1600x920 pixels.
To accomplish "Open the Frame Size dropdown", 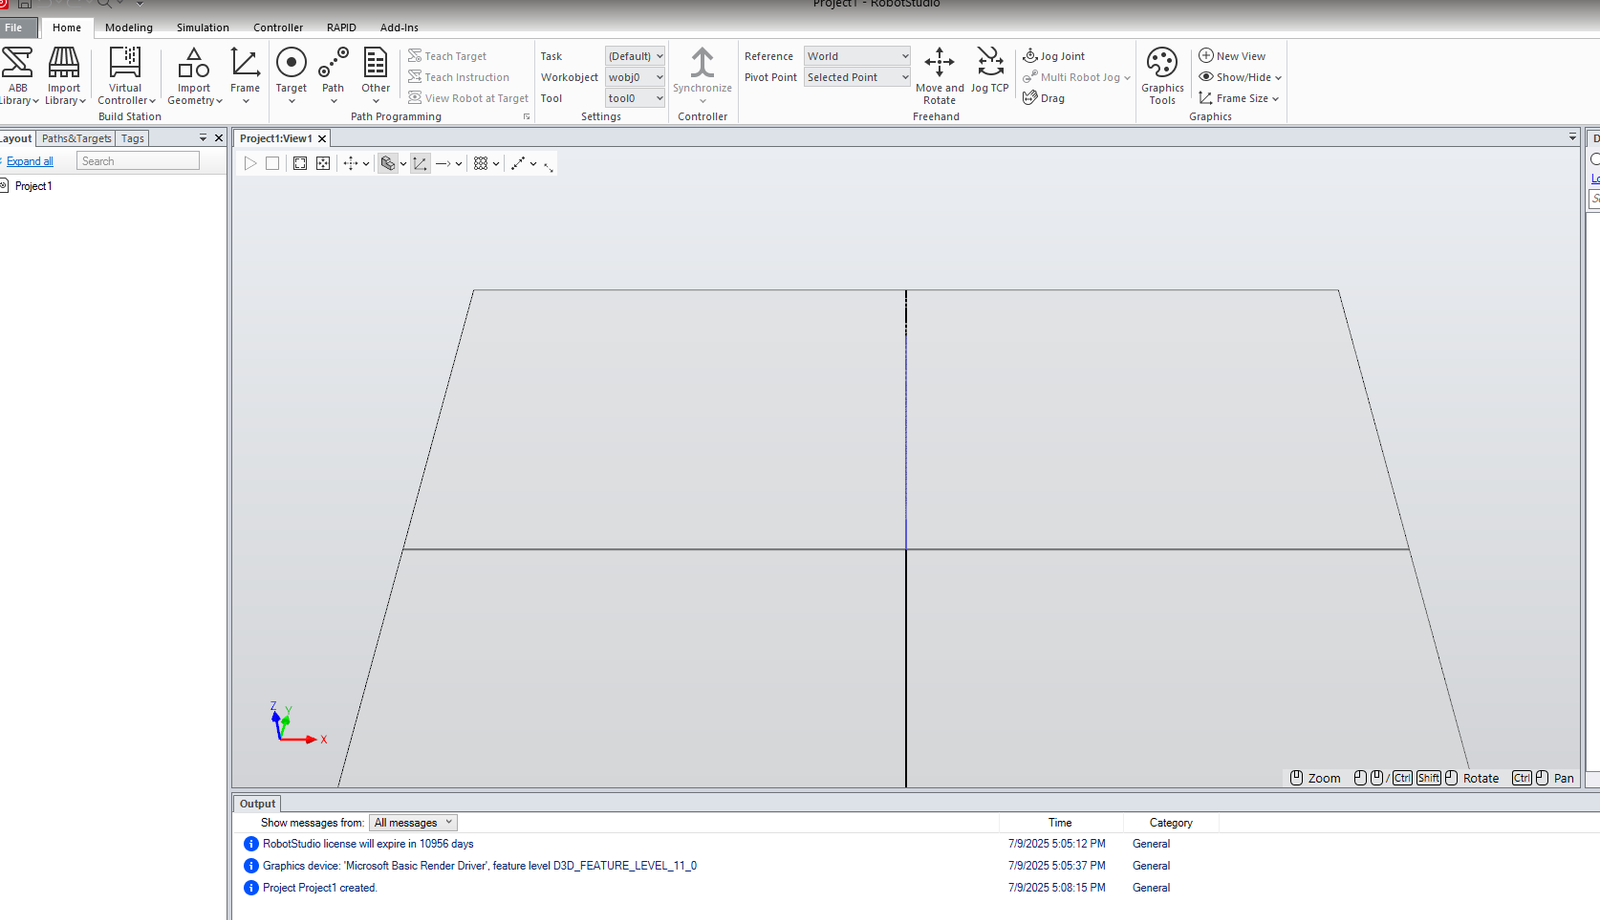I will pyautogui.click(x=1239, y=98).
